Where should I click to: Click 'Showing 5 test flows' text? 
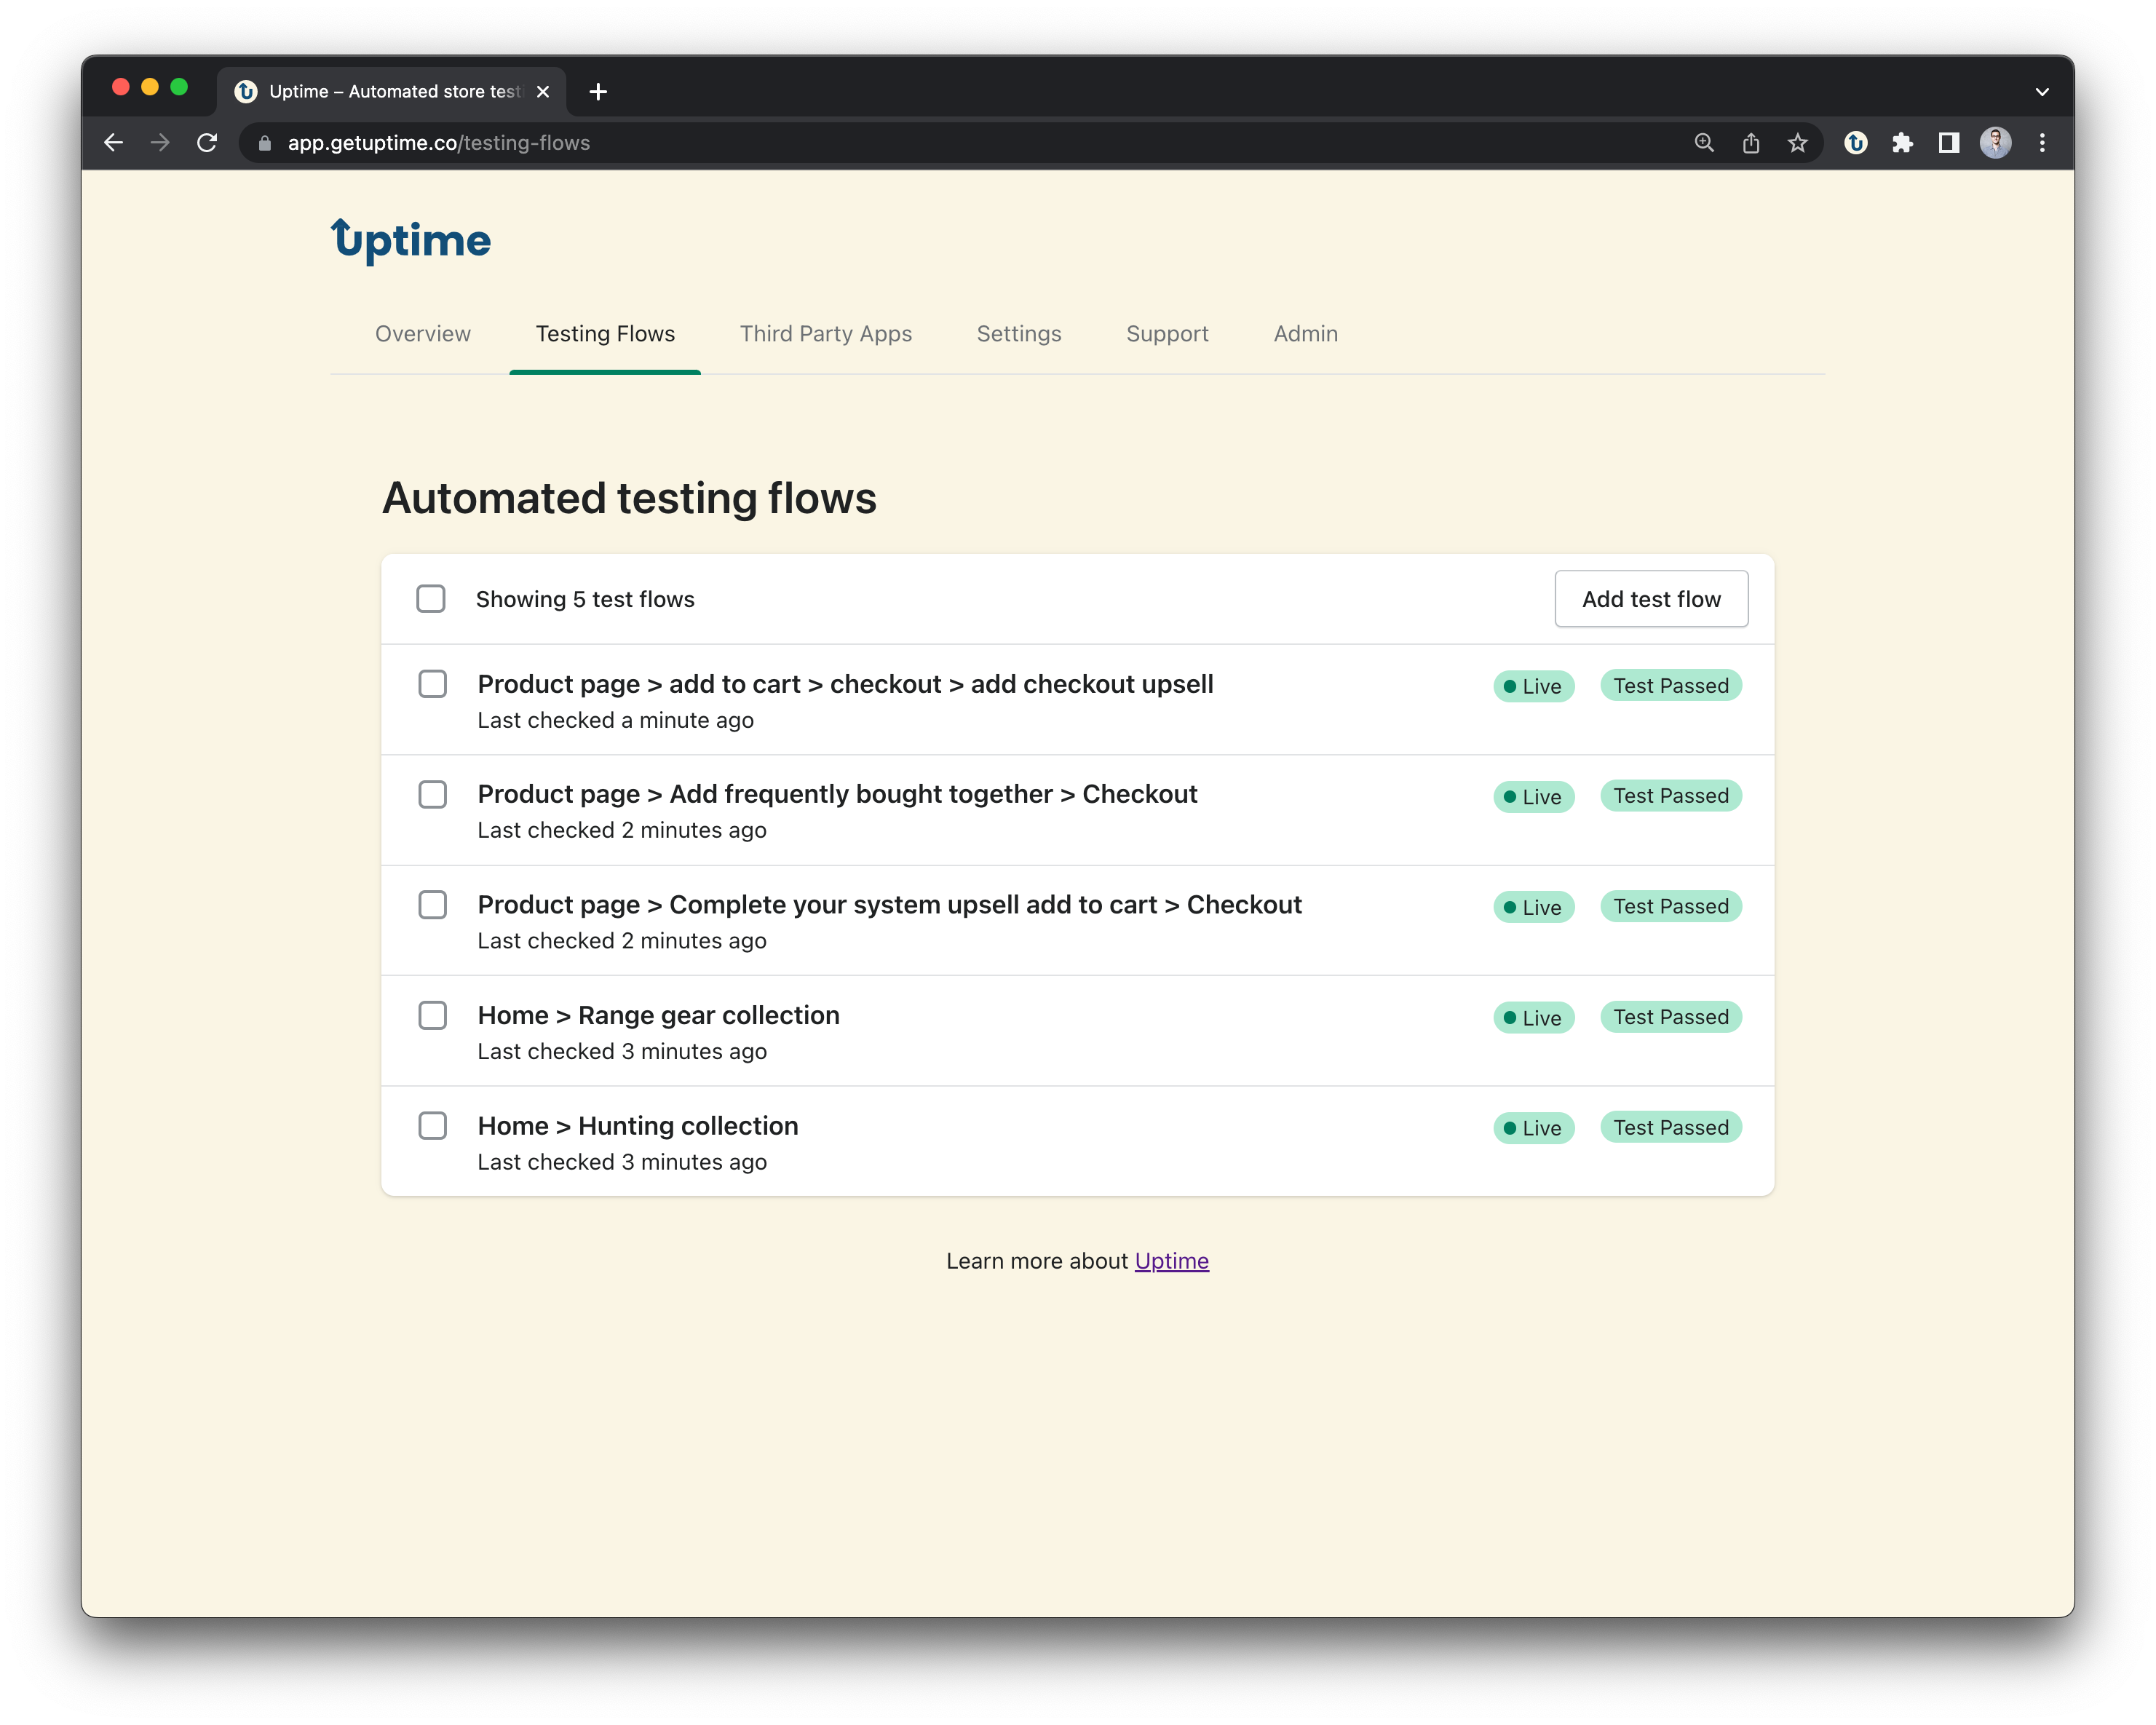[x=585, y=599]
